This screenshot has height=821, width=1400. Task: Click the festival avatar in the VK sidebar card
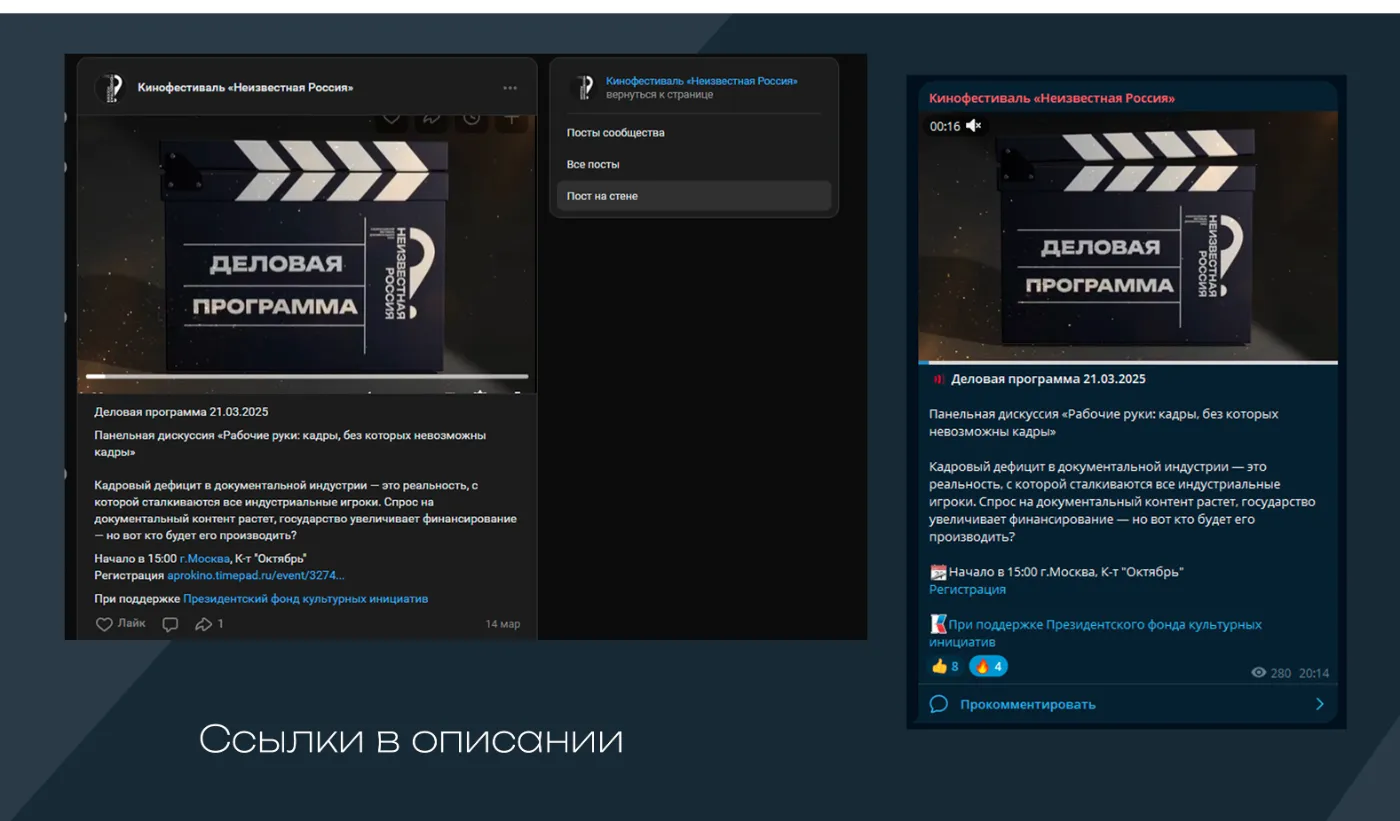[582, 87]
